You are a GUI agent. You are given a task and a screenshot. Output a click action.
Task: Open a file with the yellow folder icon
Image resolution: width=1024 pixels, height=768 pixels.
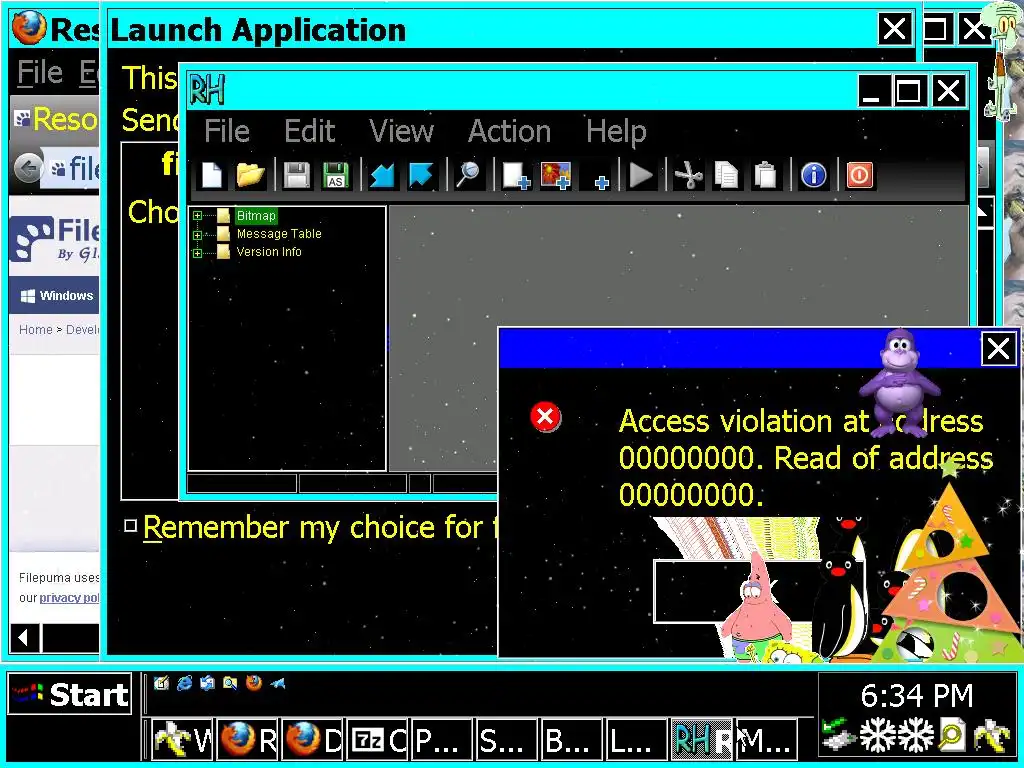(x=251, y=175)
